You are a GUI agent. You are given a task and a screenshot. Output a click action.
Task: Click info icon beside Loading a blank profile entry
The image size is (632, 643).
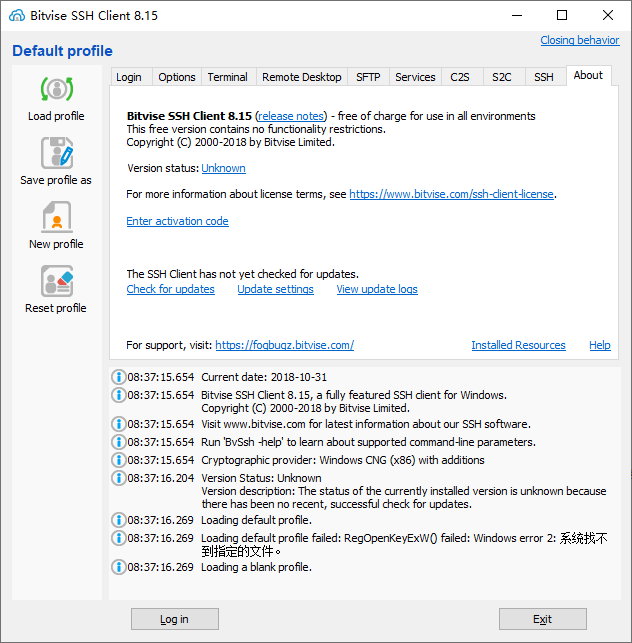119,567
